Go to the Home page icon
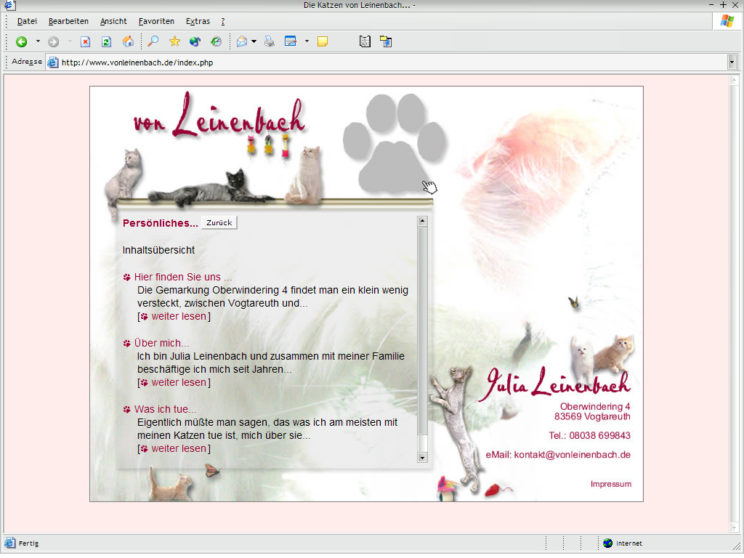 [128, 42]
